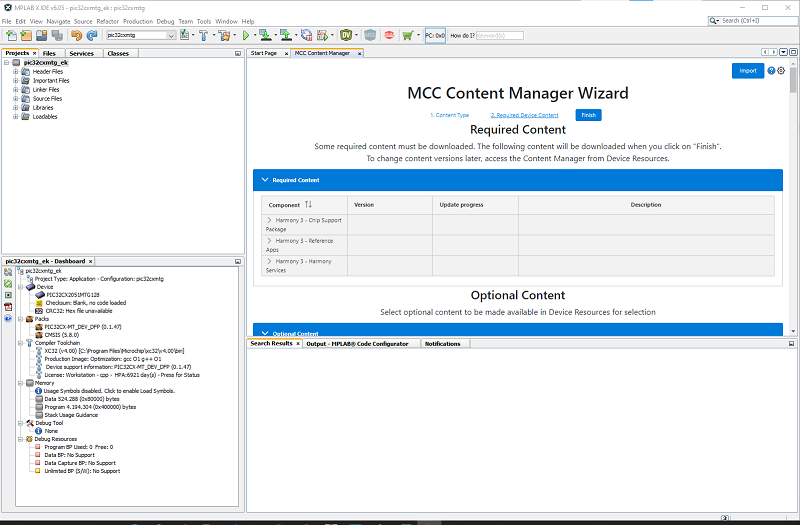Click the PC: 0x0 program counter field
800x525 pixels.
point(435,35)
